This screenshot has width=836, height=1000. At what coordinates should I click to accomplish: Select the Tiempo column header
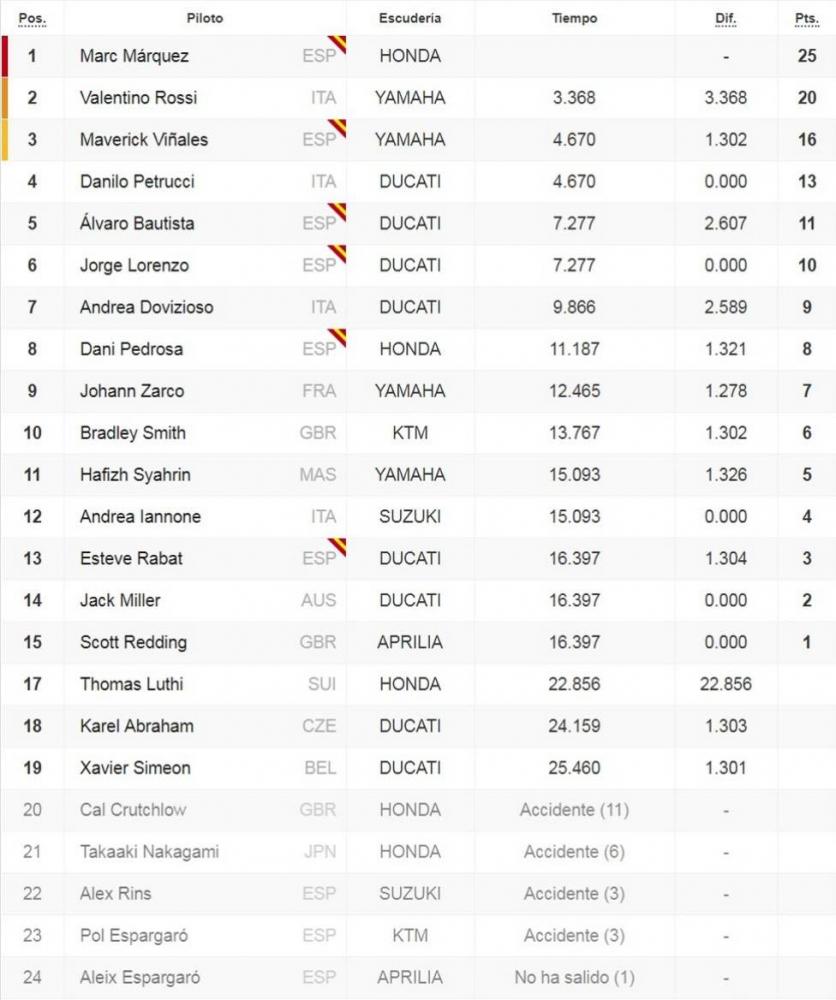coord(575,18)
